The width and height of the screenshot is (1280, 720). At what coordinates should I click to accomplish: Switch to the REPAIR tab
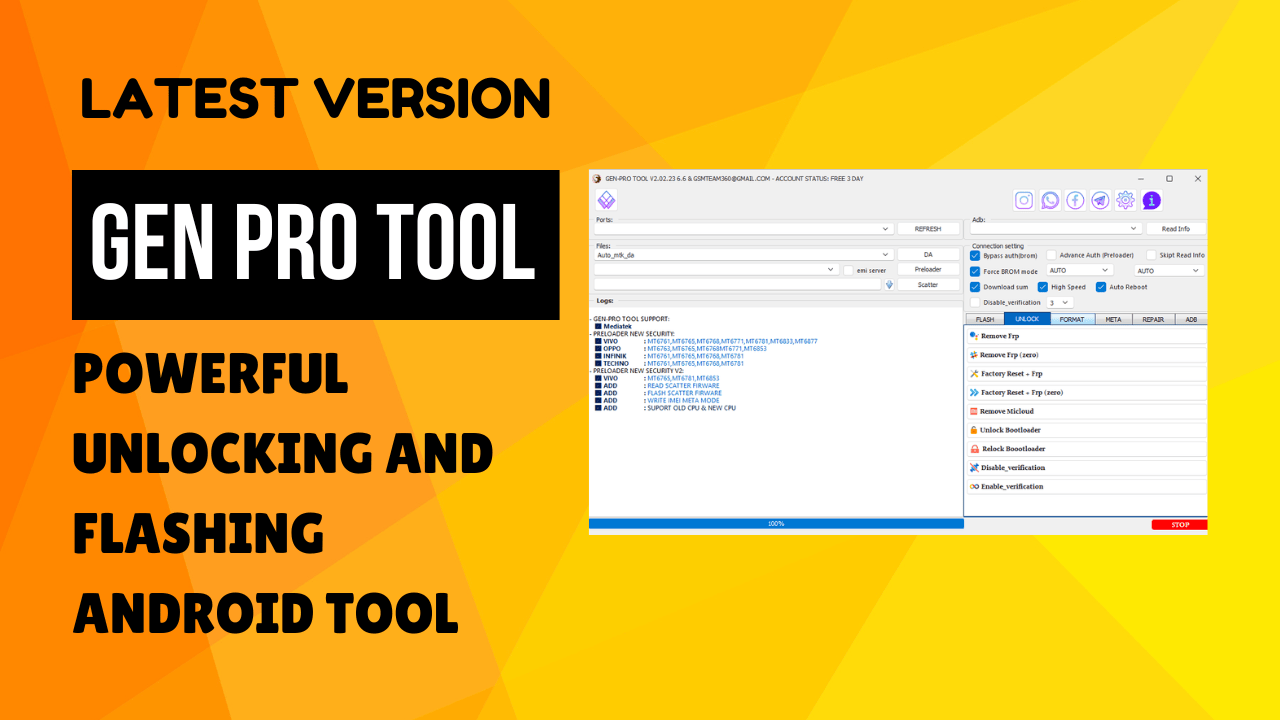tap(1153, 319)
